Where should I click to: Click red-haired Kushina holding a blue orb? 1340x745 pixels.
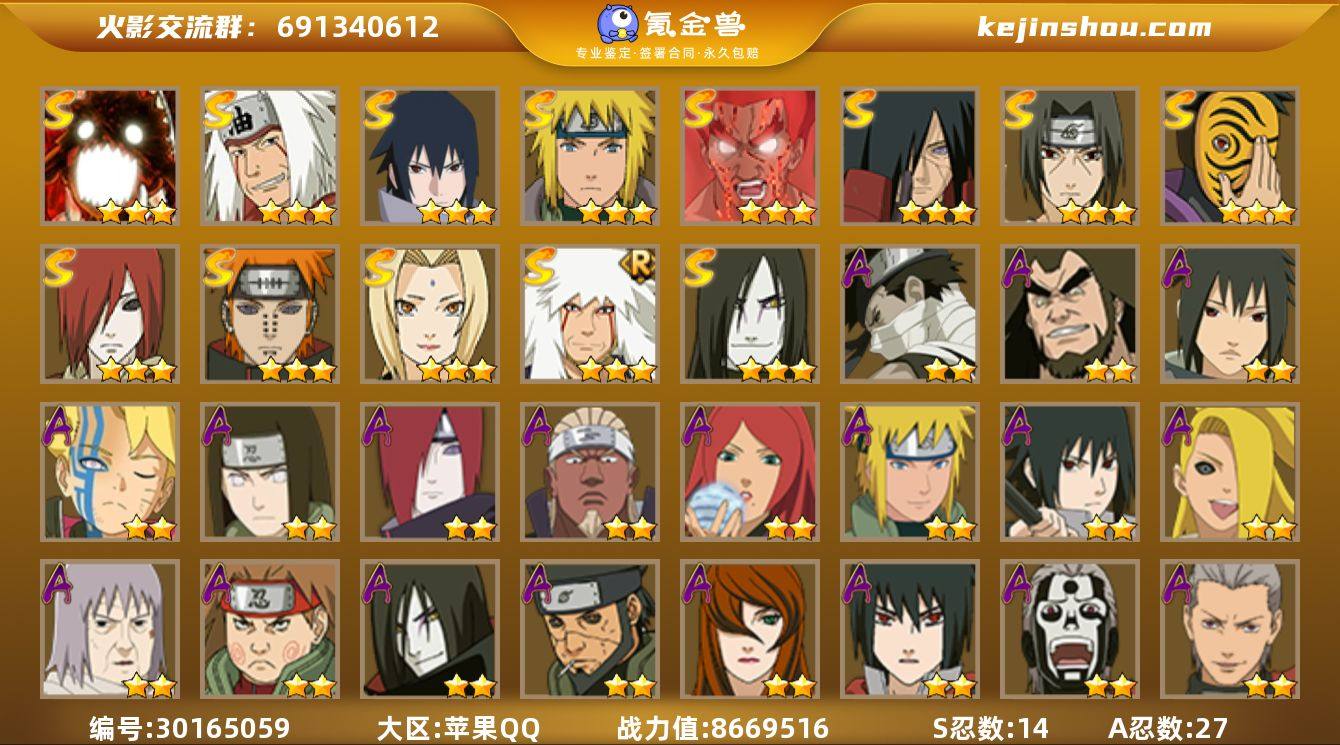[750, 472]
